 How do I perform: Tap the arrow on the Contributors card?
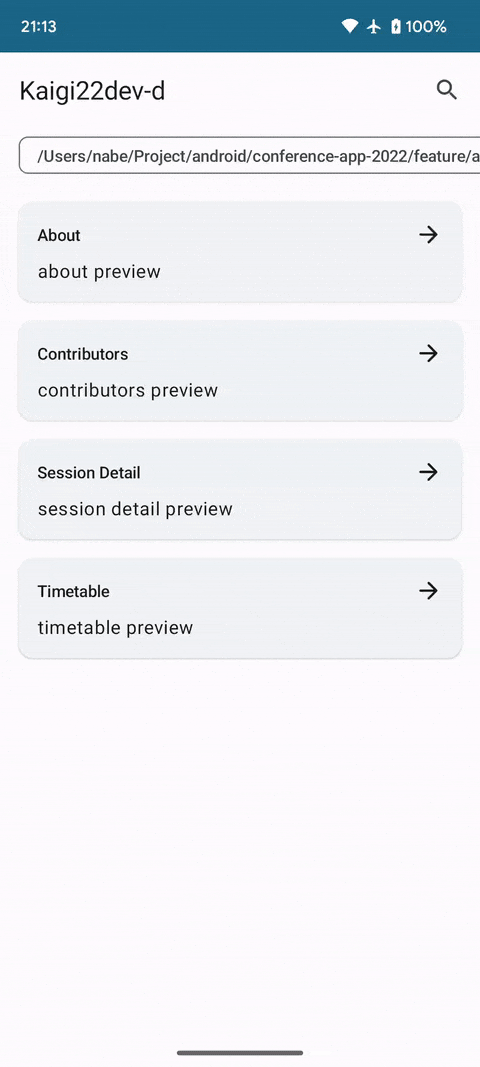coord(428,353)
